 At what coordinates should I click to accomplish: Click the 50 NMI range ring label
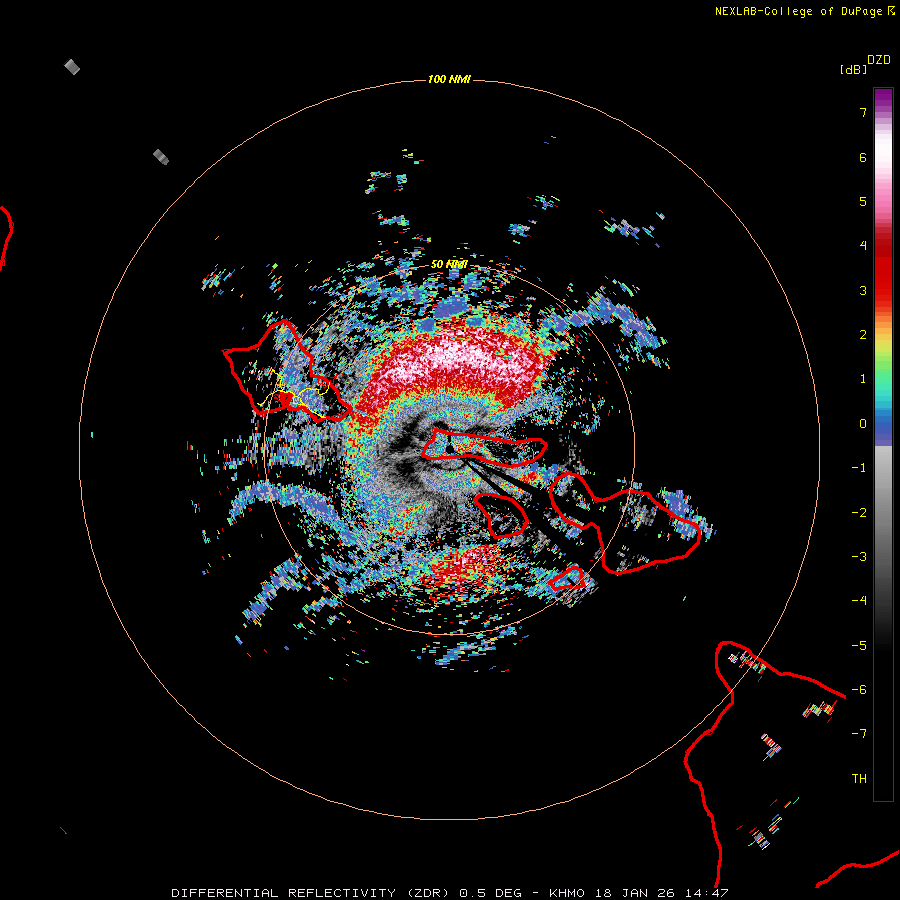coord(449,264)
